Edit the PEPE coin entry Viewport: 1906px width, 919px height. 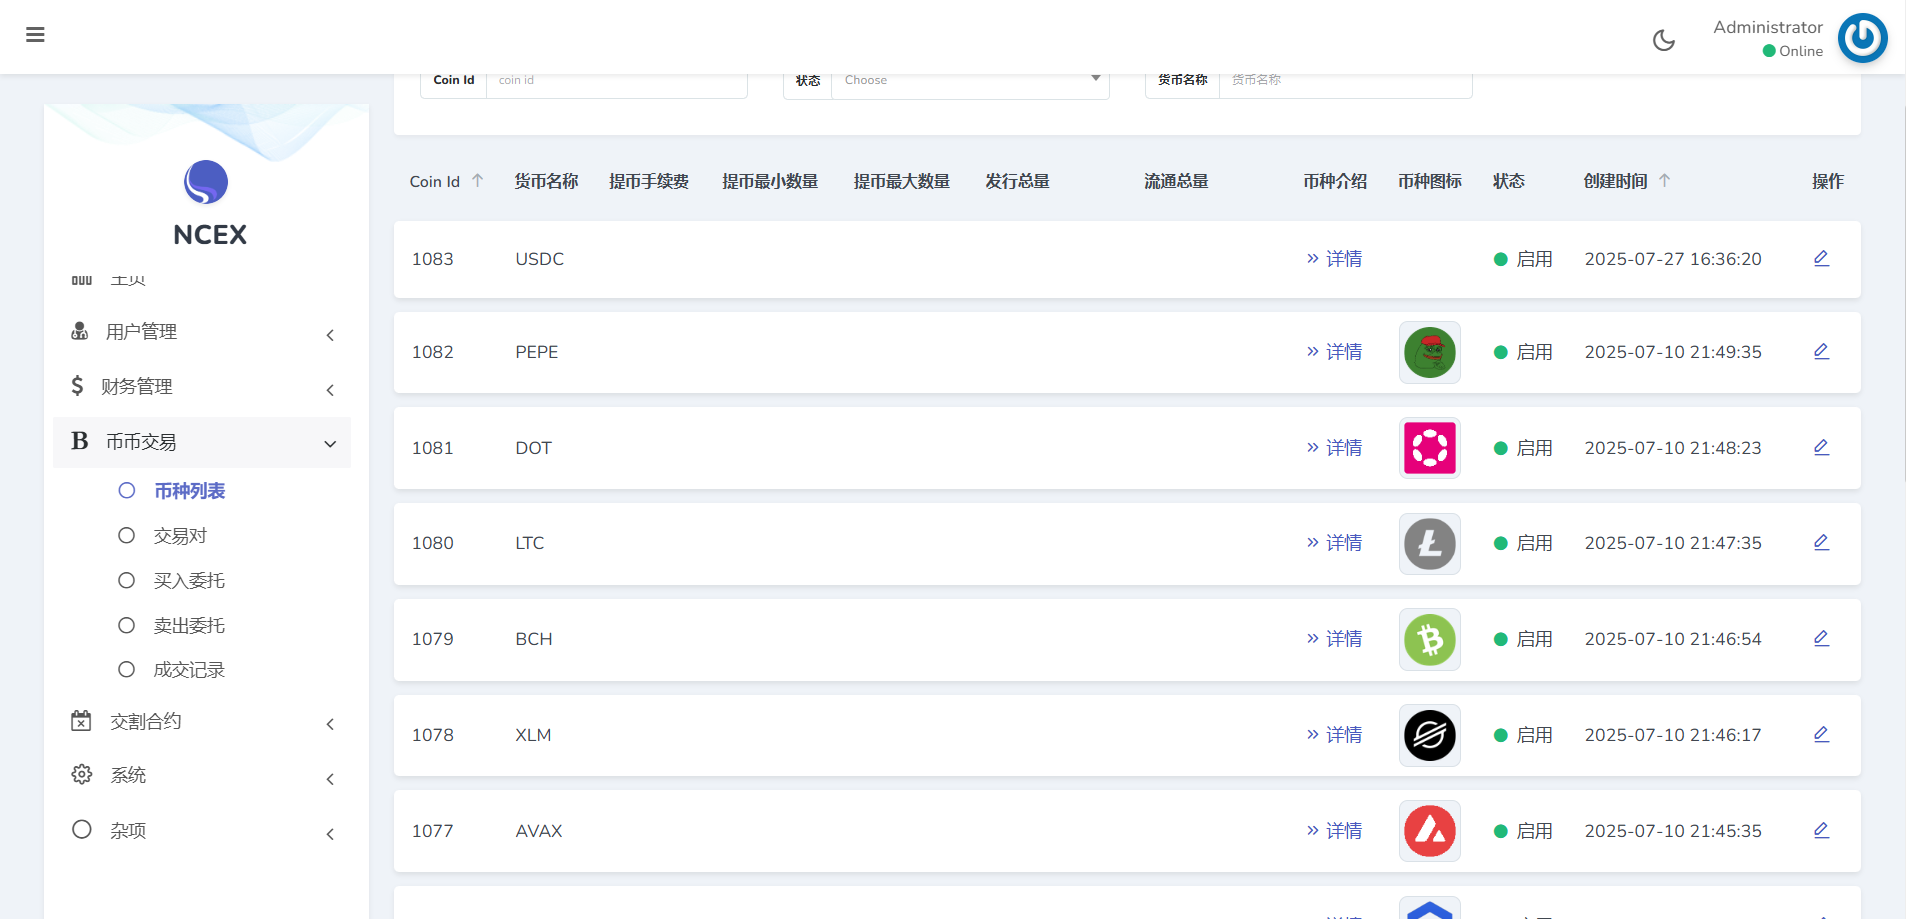1821,352
